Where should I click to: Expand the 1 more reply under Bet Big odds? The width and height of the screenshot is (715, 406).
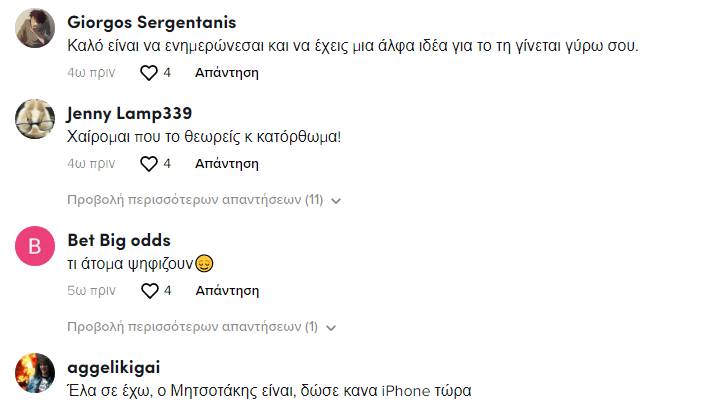(x=192, y=327)
